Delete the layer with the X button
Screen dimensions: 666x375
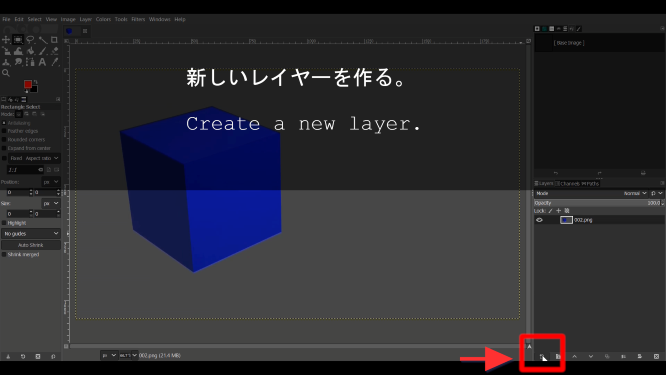click(x=656, y=357)
